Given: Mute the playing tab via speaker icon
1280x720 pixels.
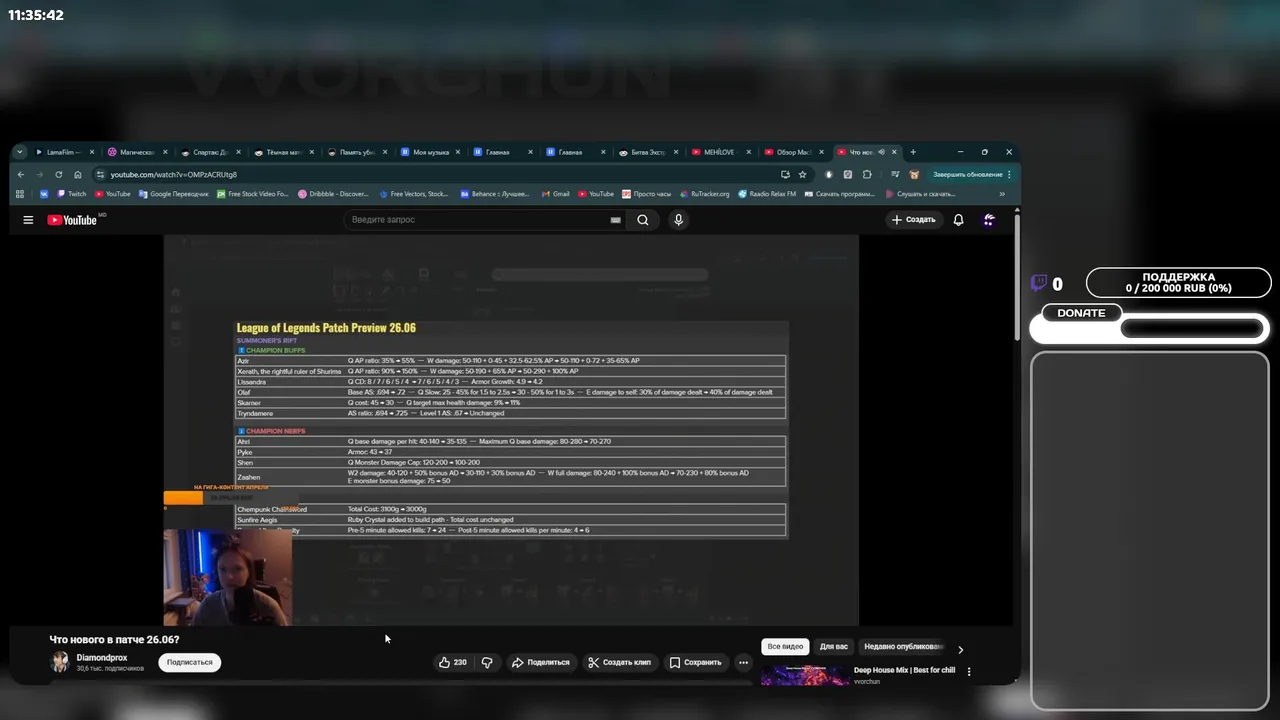Looking at the screenshot, I should [881, 152].
